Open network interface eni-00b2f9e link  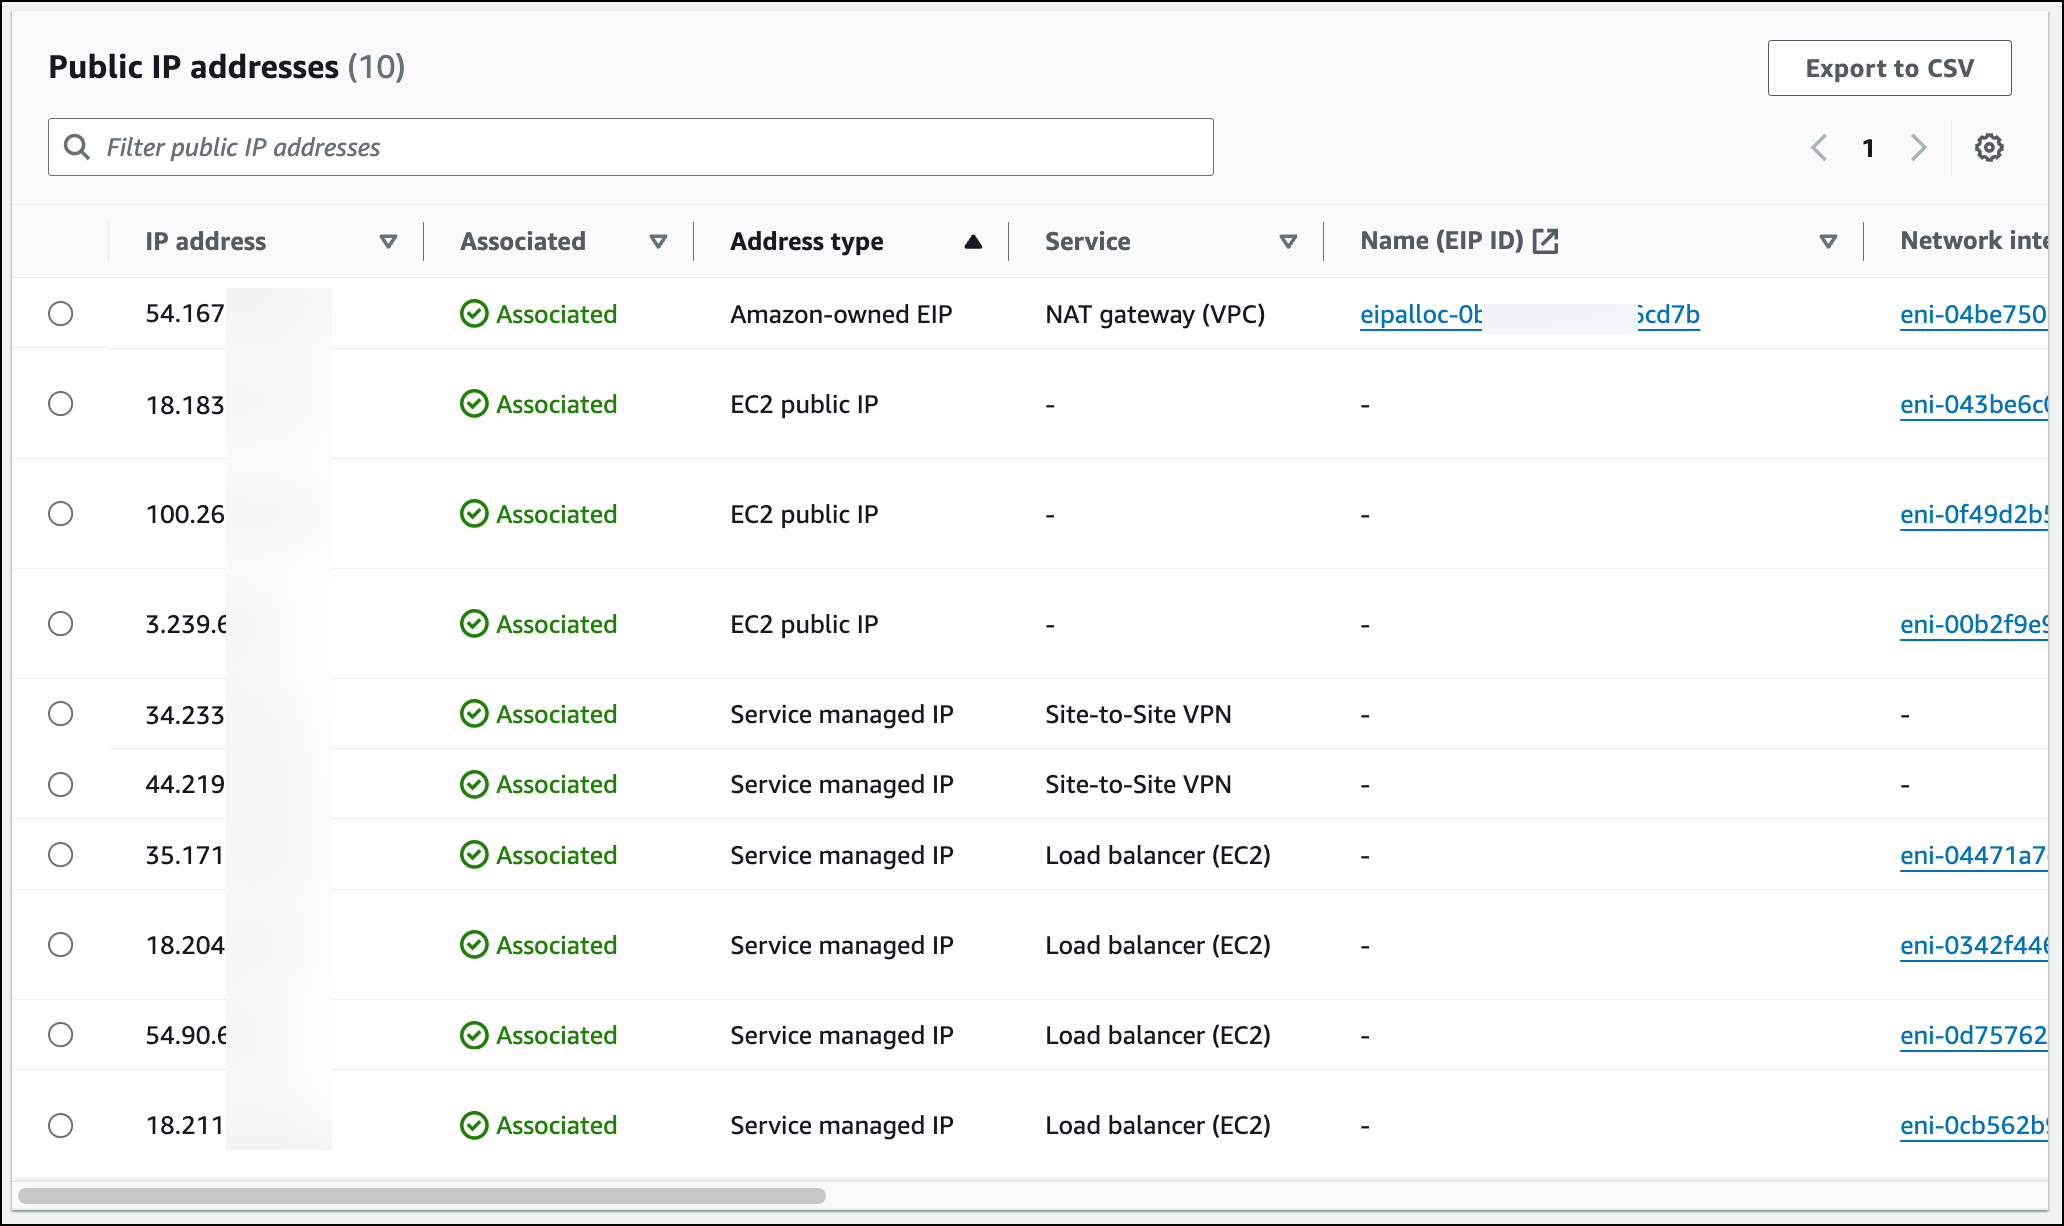[x=1973, y=625]
